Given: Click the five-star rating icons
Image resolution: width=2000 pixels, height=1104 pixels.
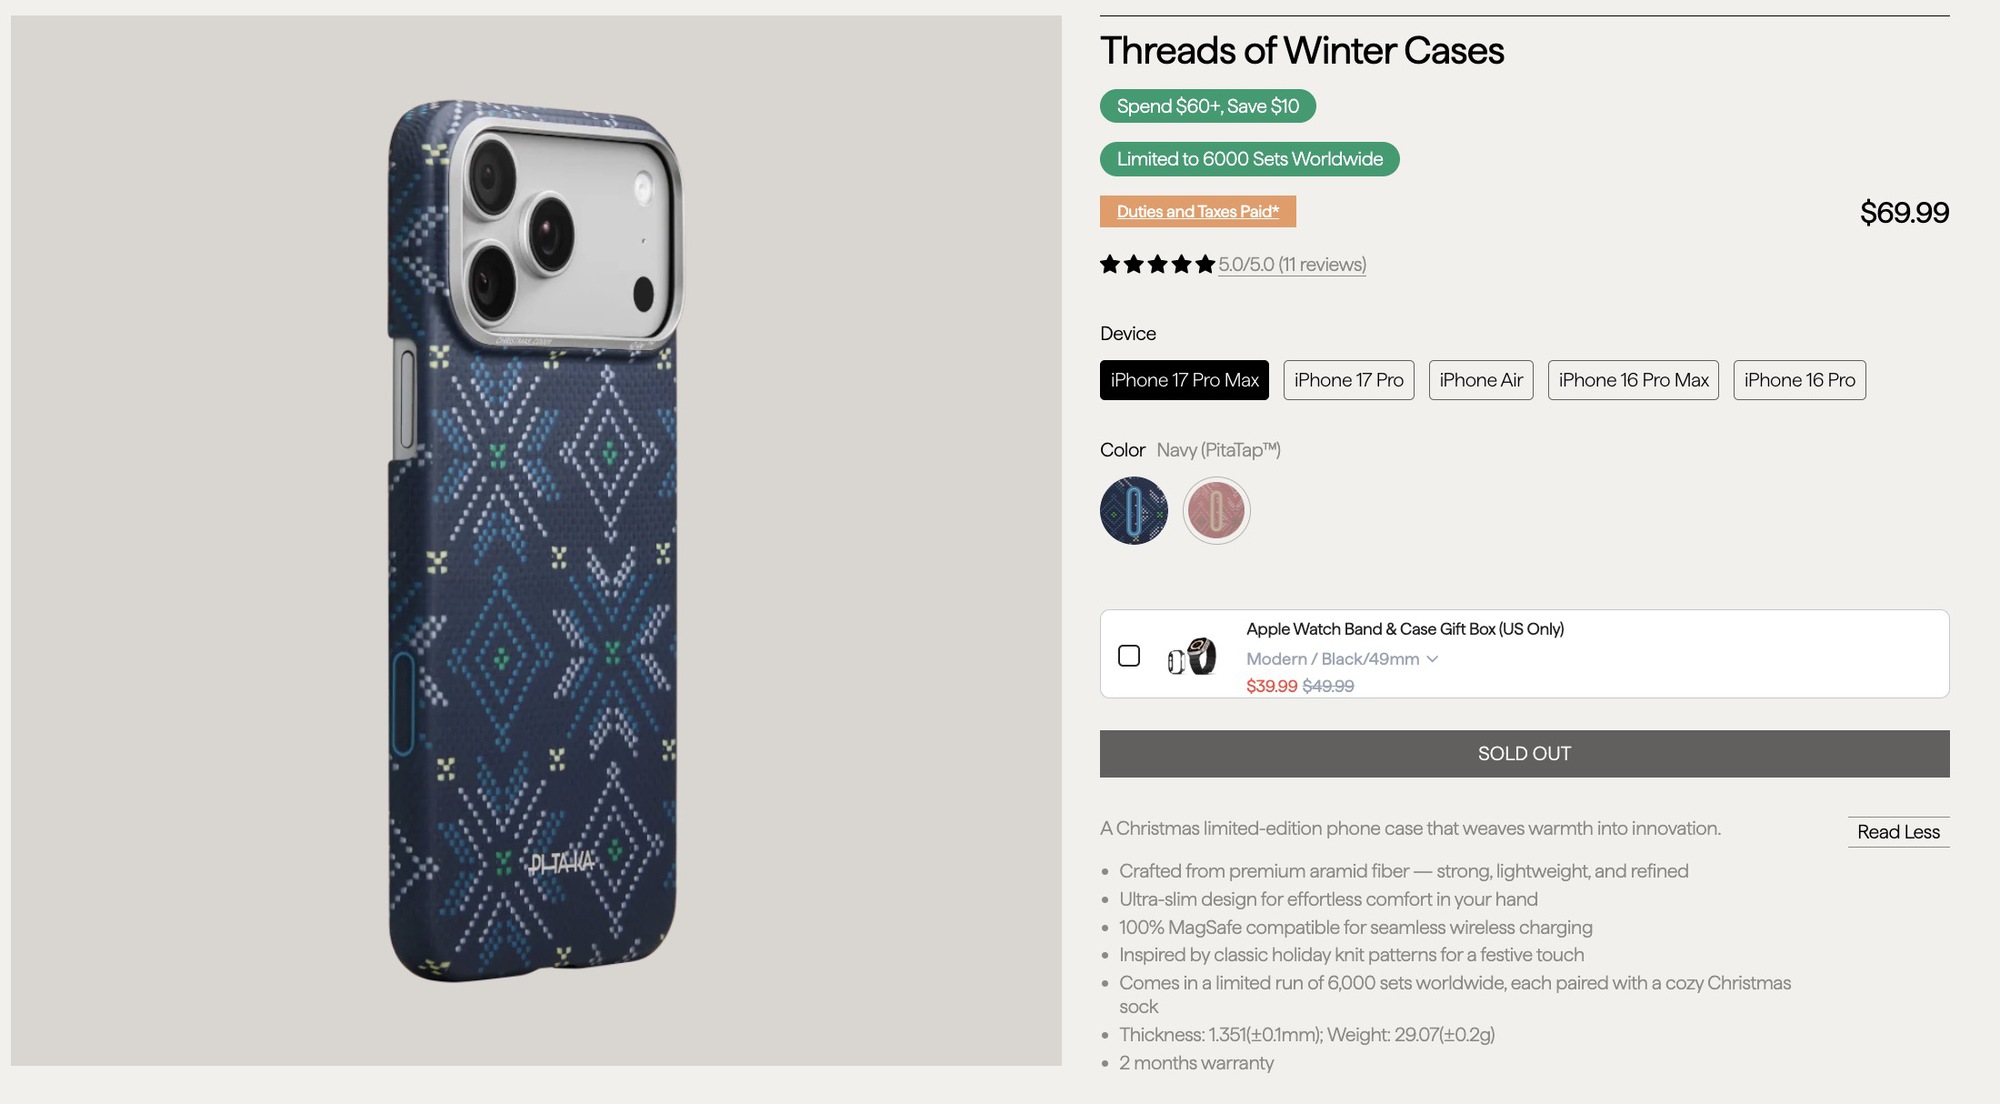Looking at the screenshot, I should pos(1157,265).
